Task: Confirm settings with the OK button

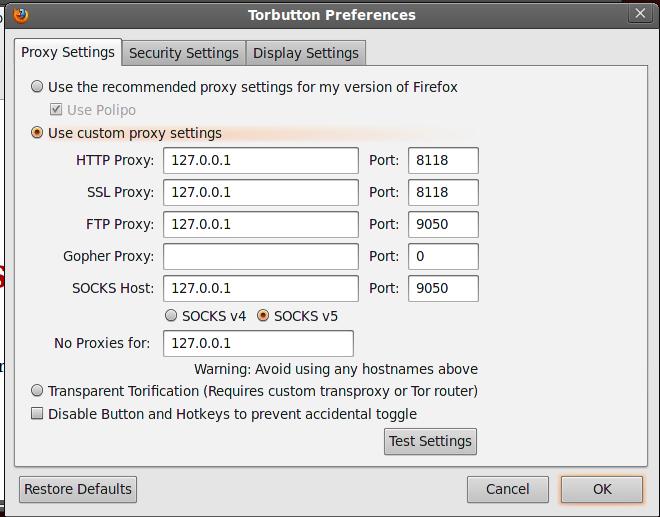Action: tap(601, 489)
